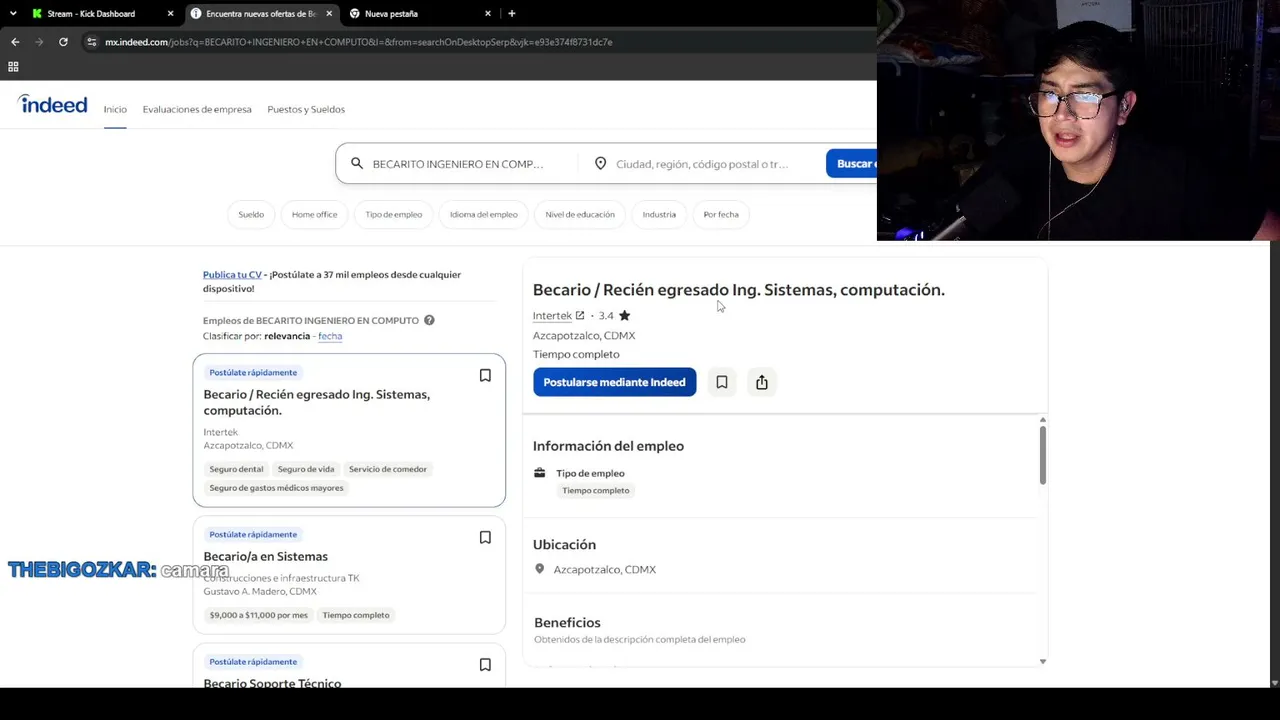Bookmark the Becario/a en Sistemas job card
Screen dimensions: 1280x720
pyautogui.click(x=485, y=538)
